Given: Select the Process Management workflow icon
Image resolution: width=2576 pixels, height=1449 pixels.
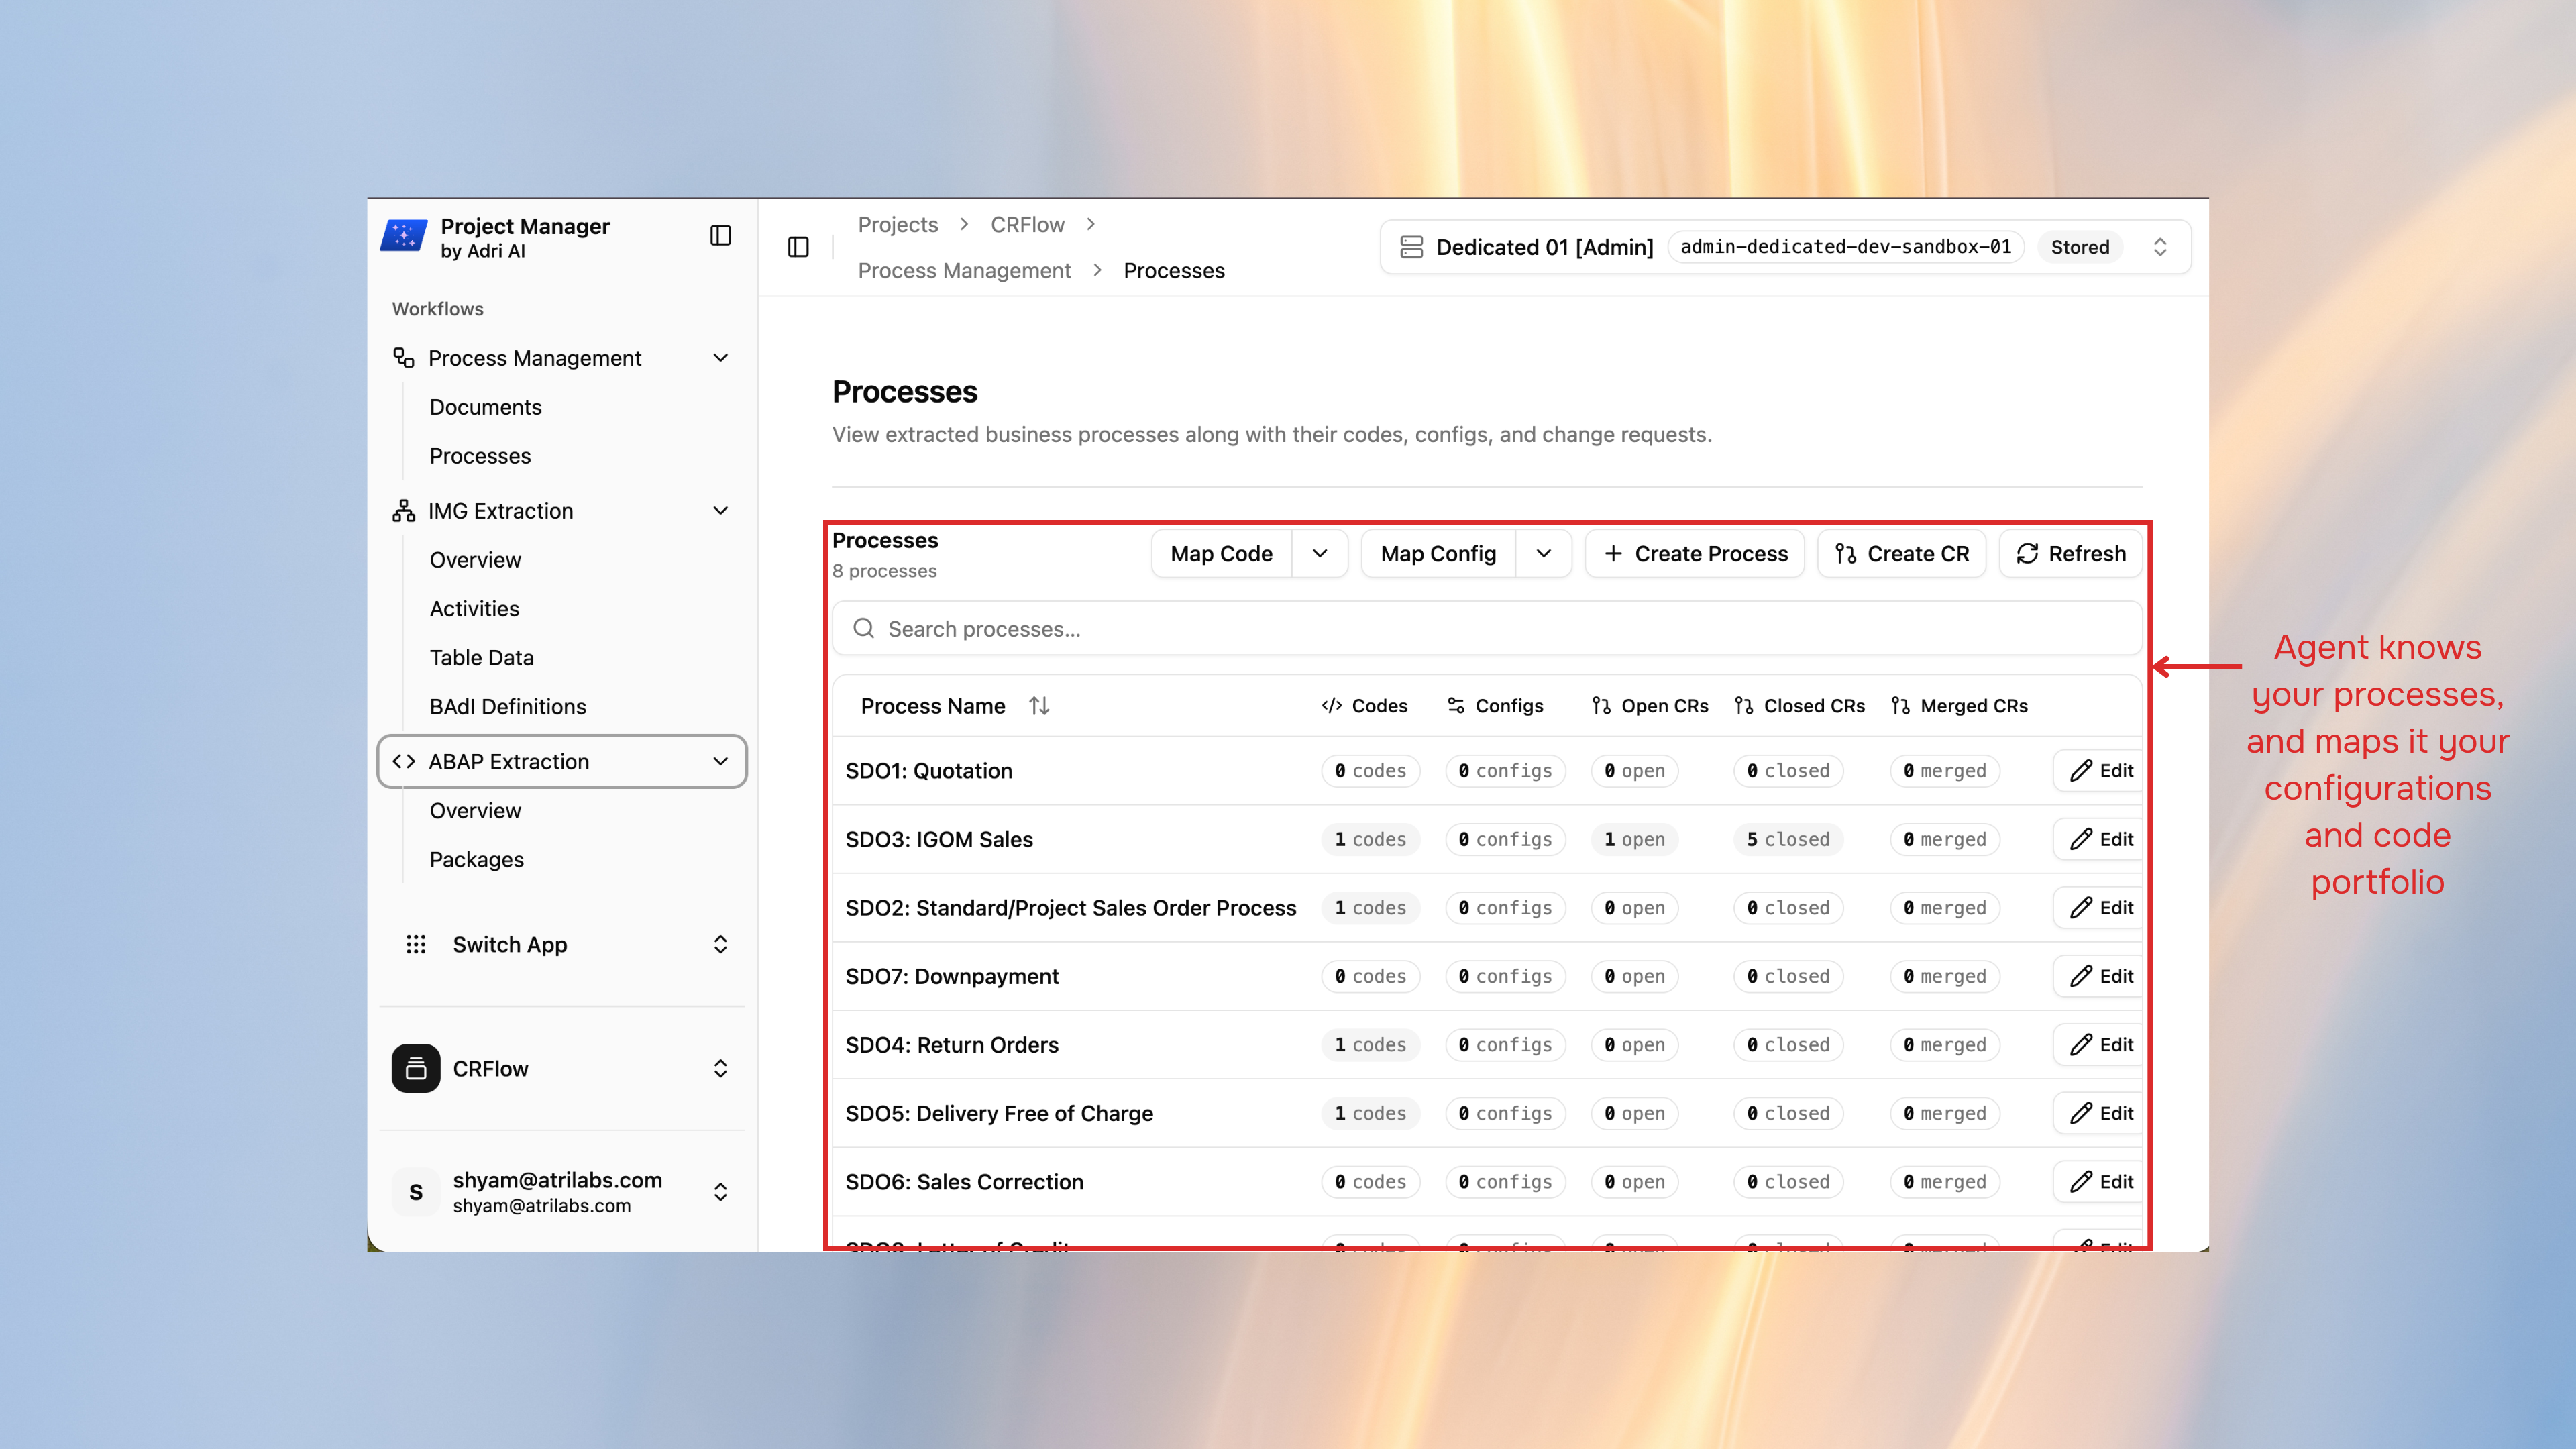Looking at the screenshot, I should (x=403, y=357).
